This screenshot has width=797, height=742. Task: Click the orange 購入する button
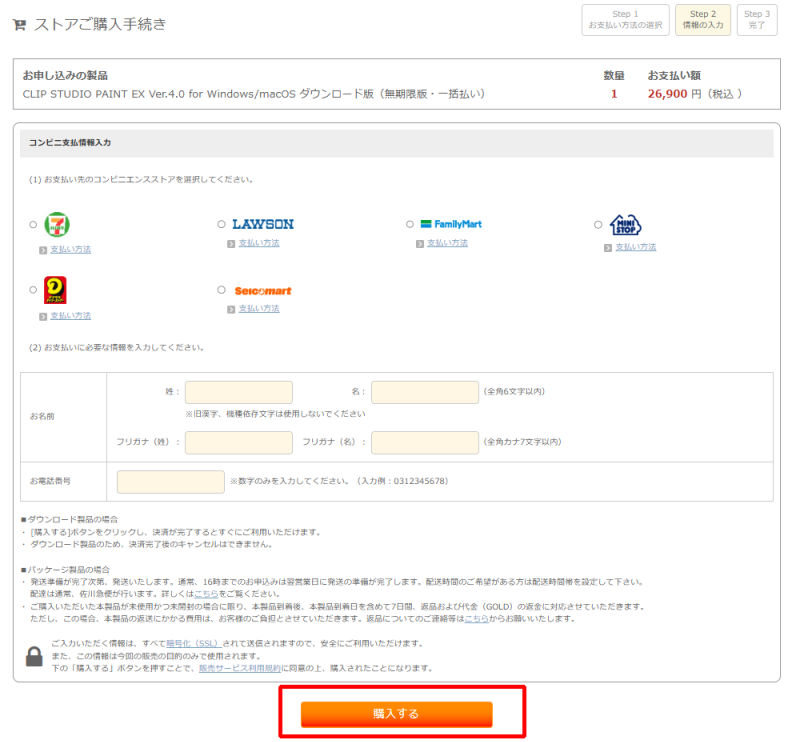pos(396,714)
